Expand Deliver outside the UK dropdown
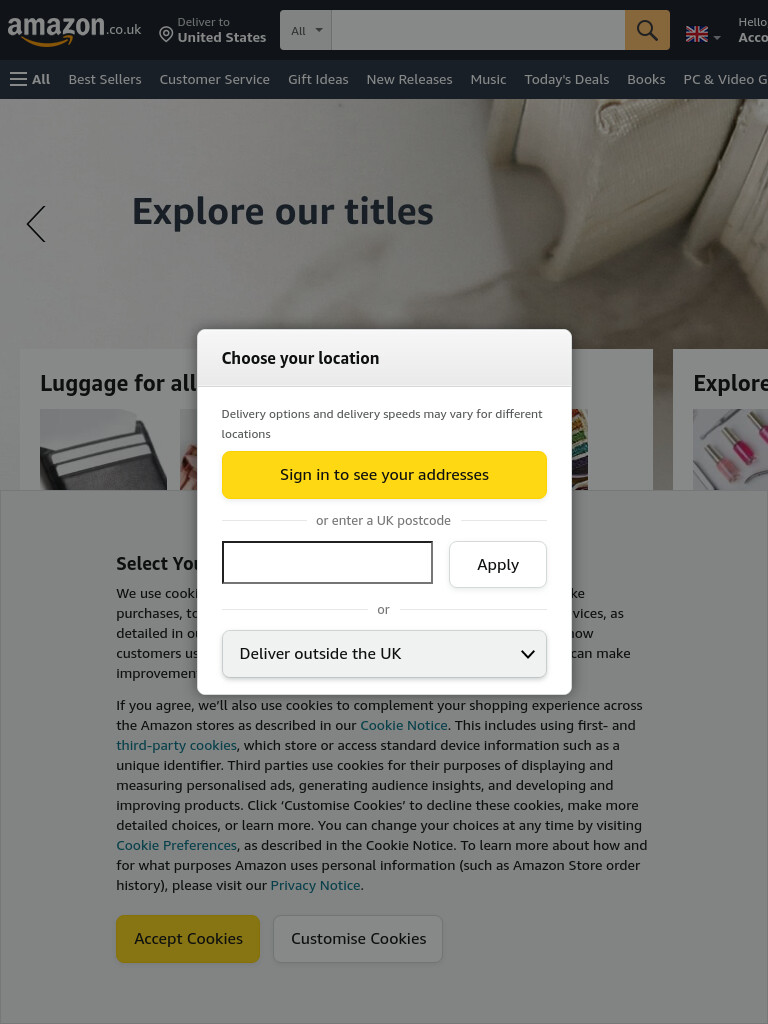Viewport: 768px width, 1024px height. 384,654
